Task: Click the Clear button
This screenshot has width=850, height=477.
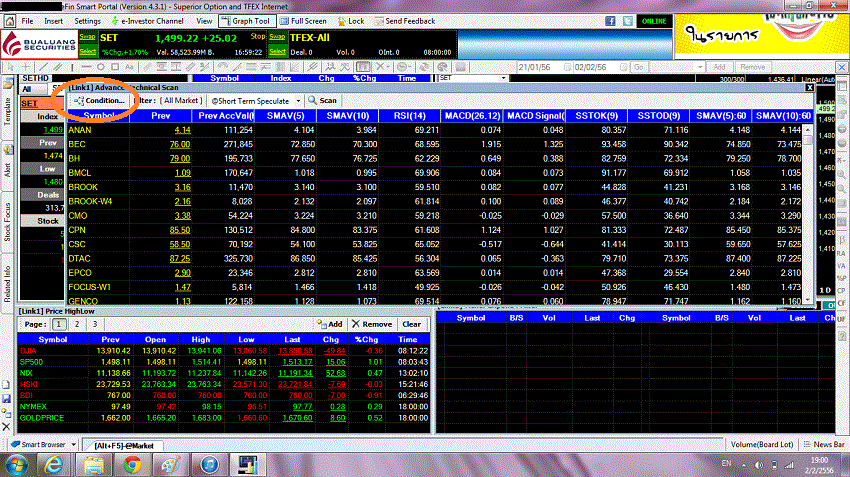Action: [x=411, y=324]
